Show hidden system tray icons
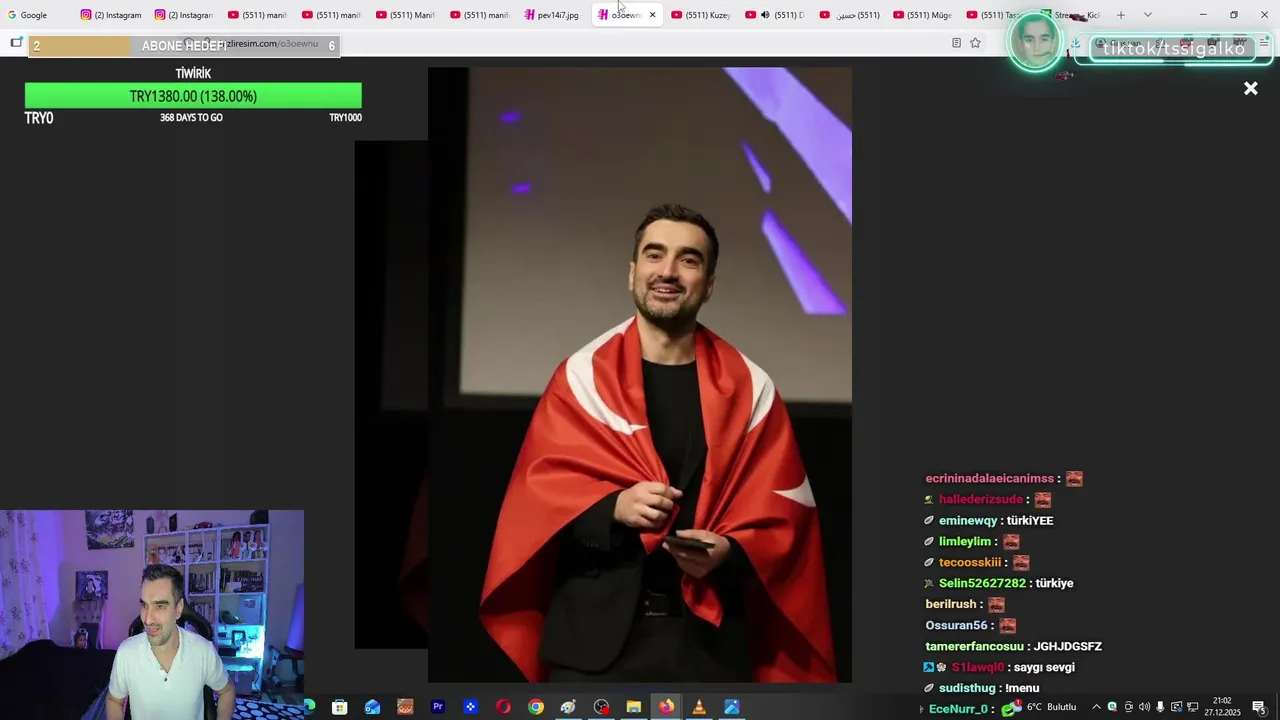The image size is (1280, 720). [x=1096, y=707]
